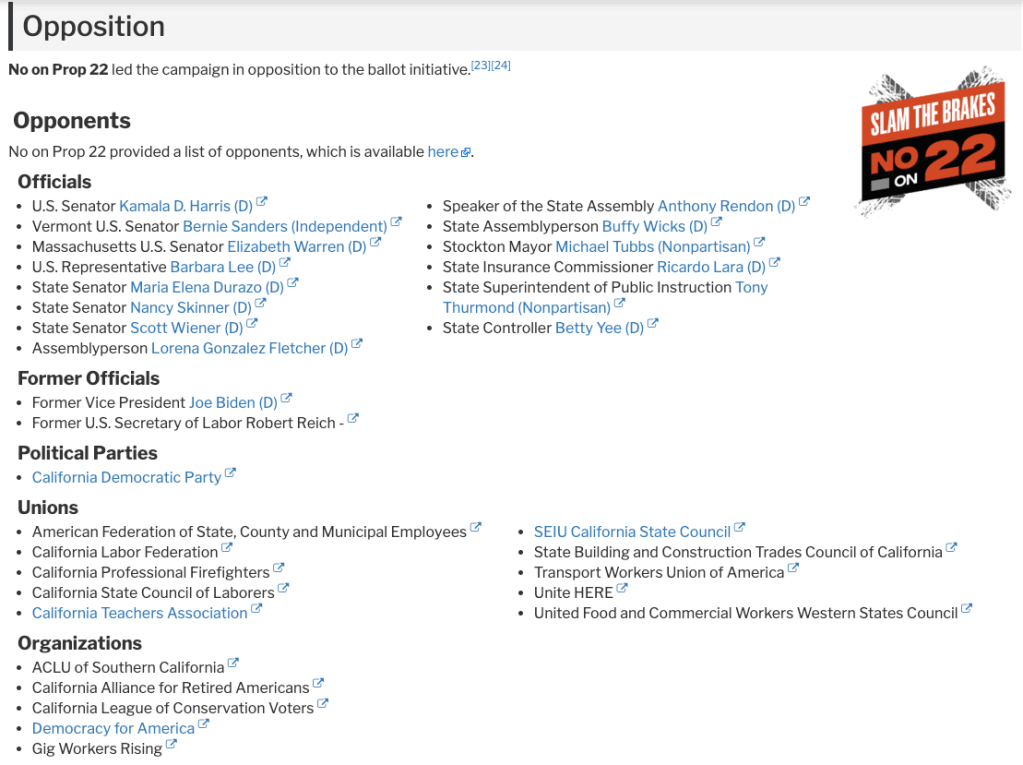This screenshot has height=765, width=1023.
Task: Open the Elizabeth Warren (D) link
Action: click(x=296, y=247)
